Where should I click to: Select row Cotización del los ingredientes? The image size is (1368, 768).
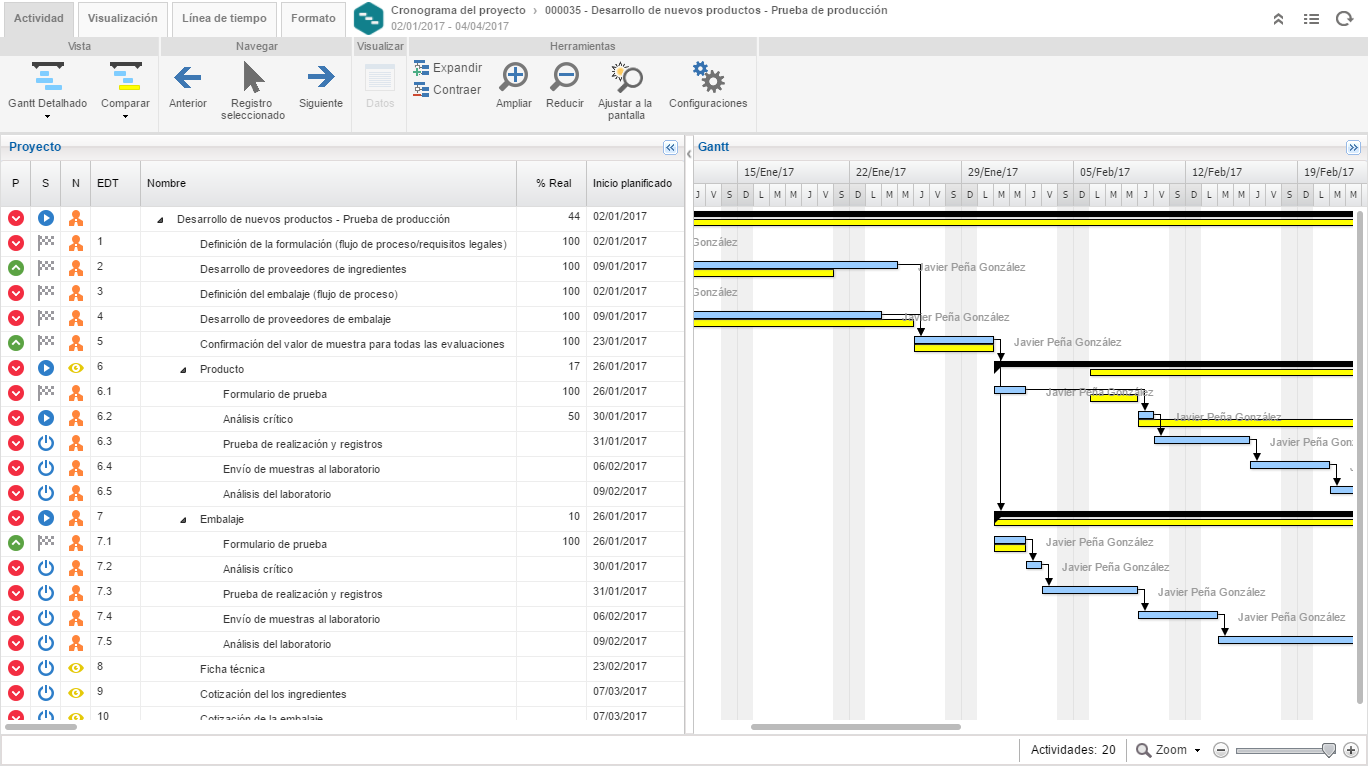pyautogui.click(x=342, y=693)
